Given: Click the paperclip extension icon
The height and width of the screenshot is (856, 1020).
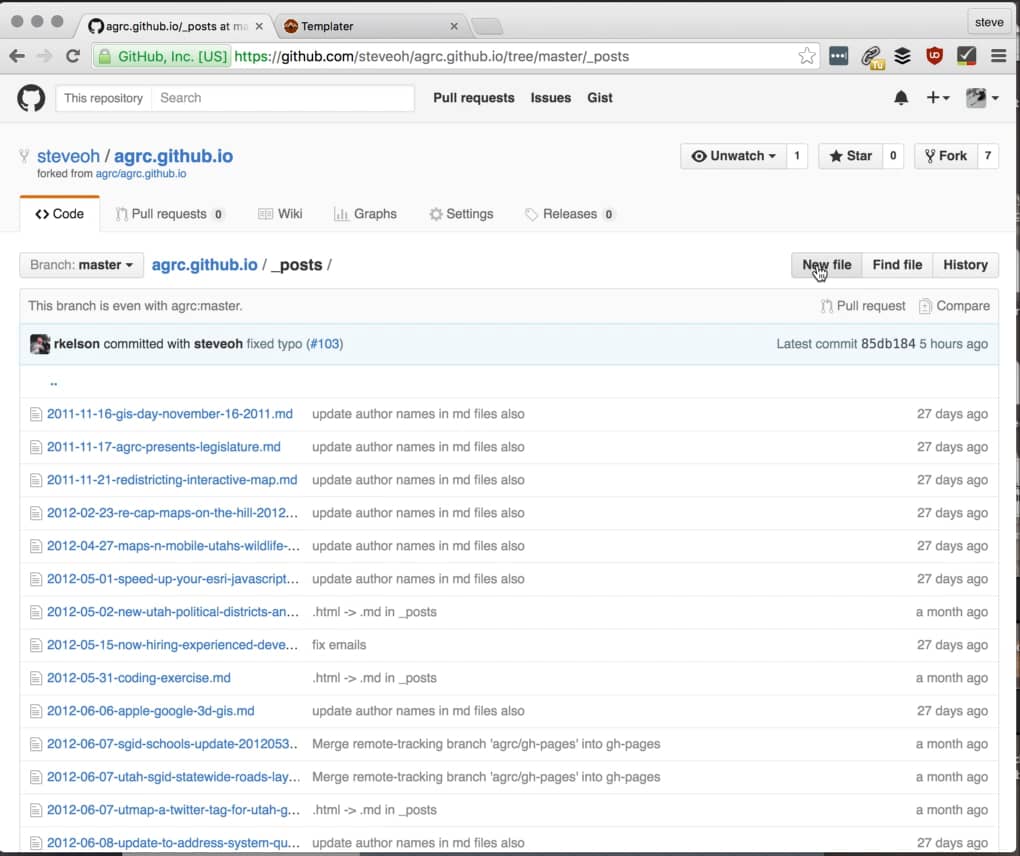Looking at the screenshot, I should pos(872,57).
